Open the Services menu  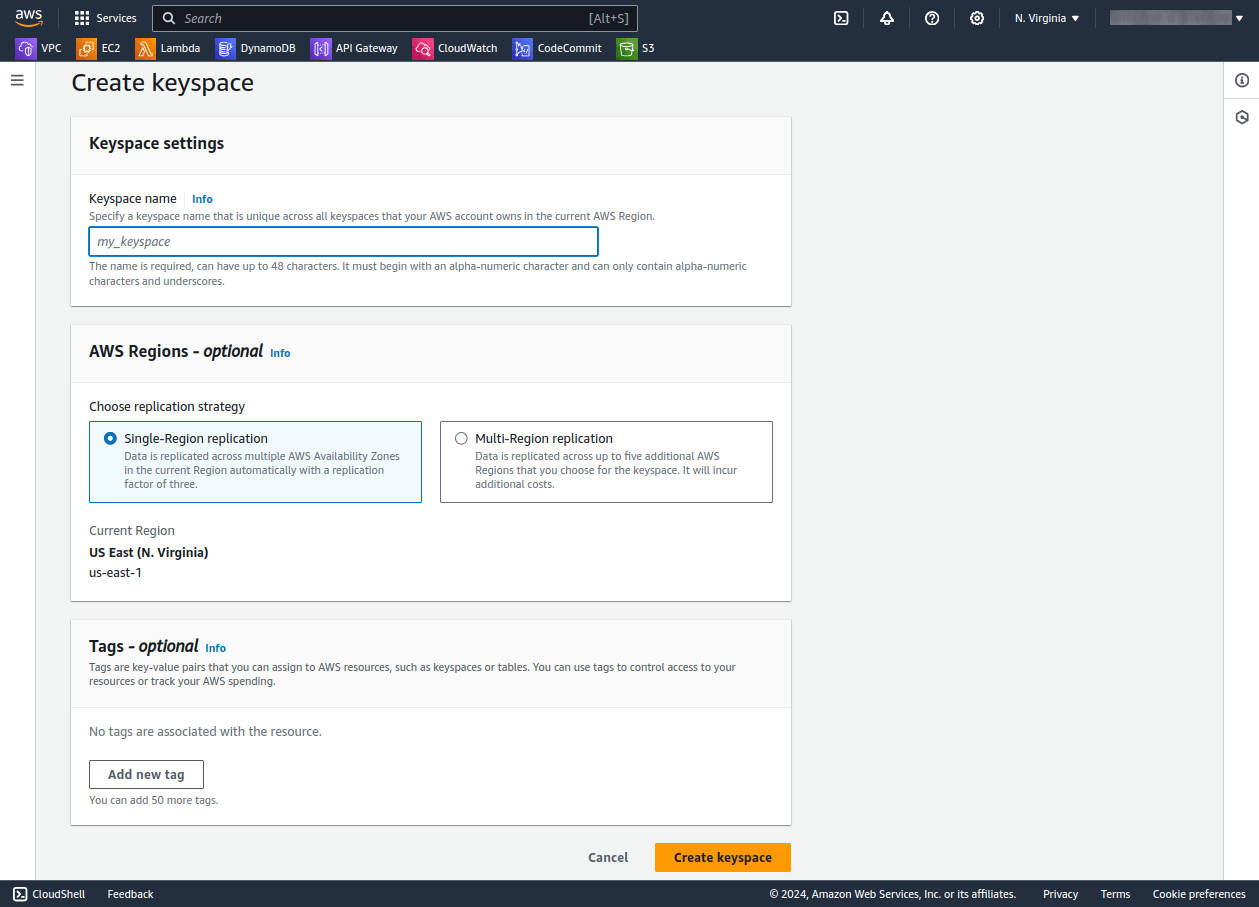(x=105, y=17)
